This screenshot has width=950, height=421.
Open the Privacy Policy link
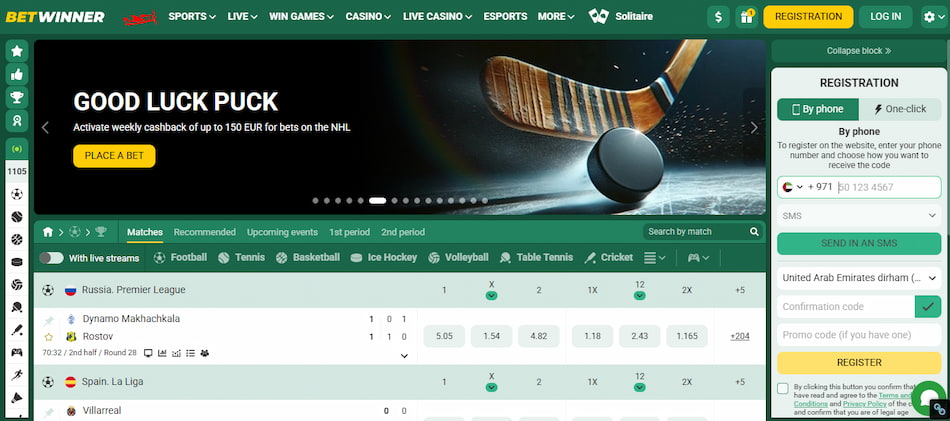(863, 403)
